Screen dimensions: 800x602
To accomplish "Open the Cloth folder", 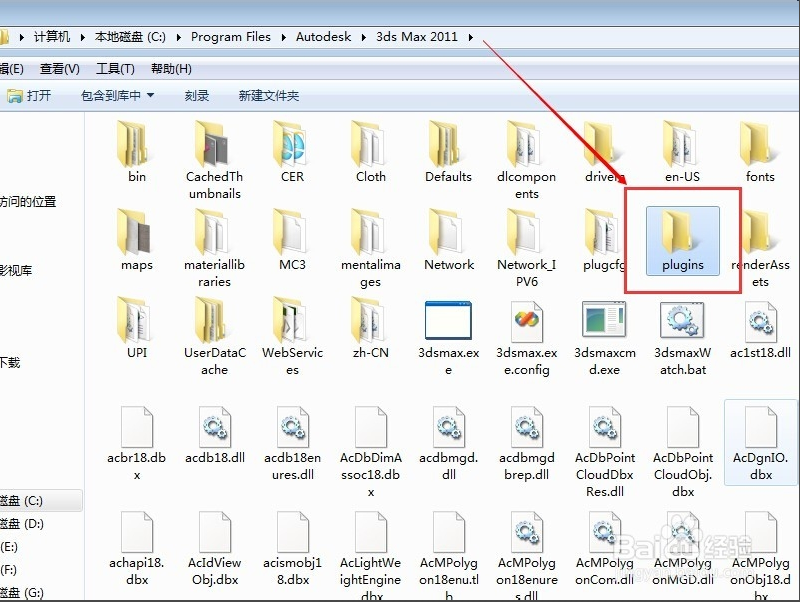I will pyautogui.click(x=370, y=150).
